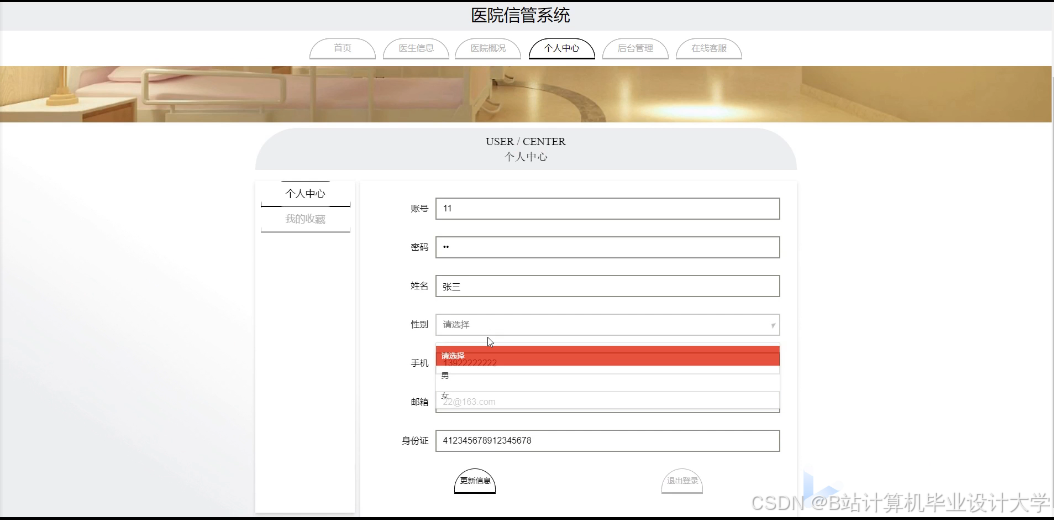Click the 身份证 input field
The height and width of the screenshot is (520, 1054).
coord(608,441)
